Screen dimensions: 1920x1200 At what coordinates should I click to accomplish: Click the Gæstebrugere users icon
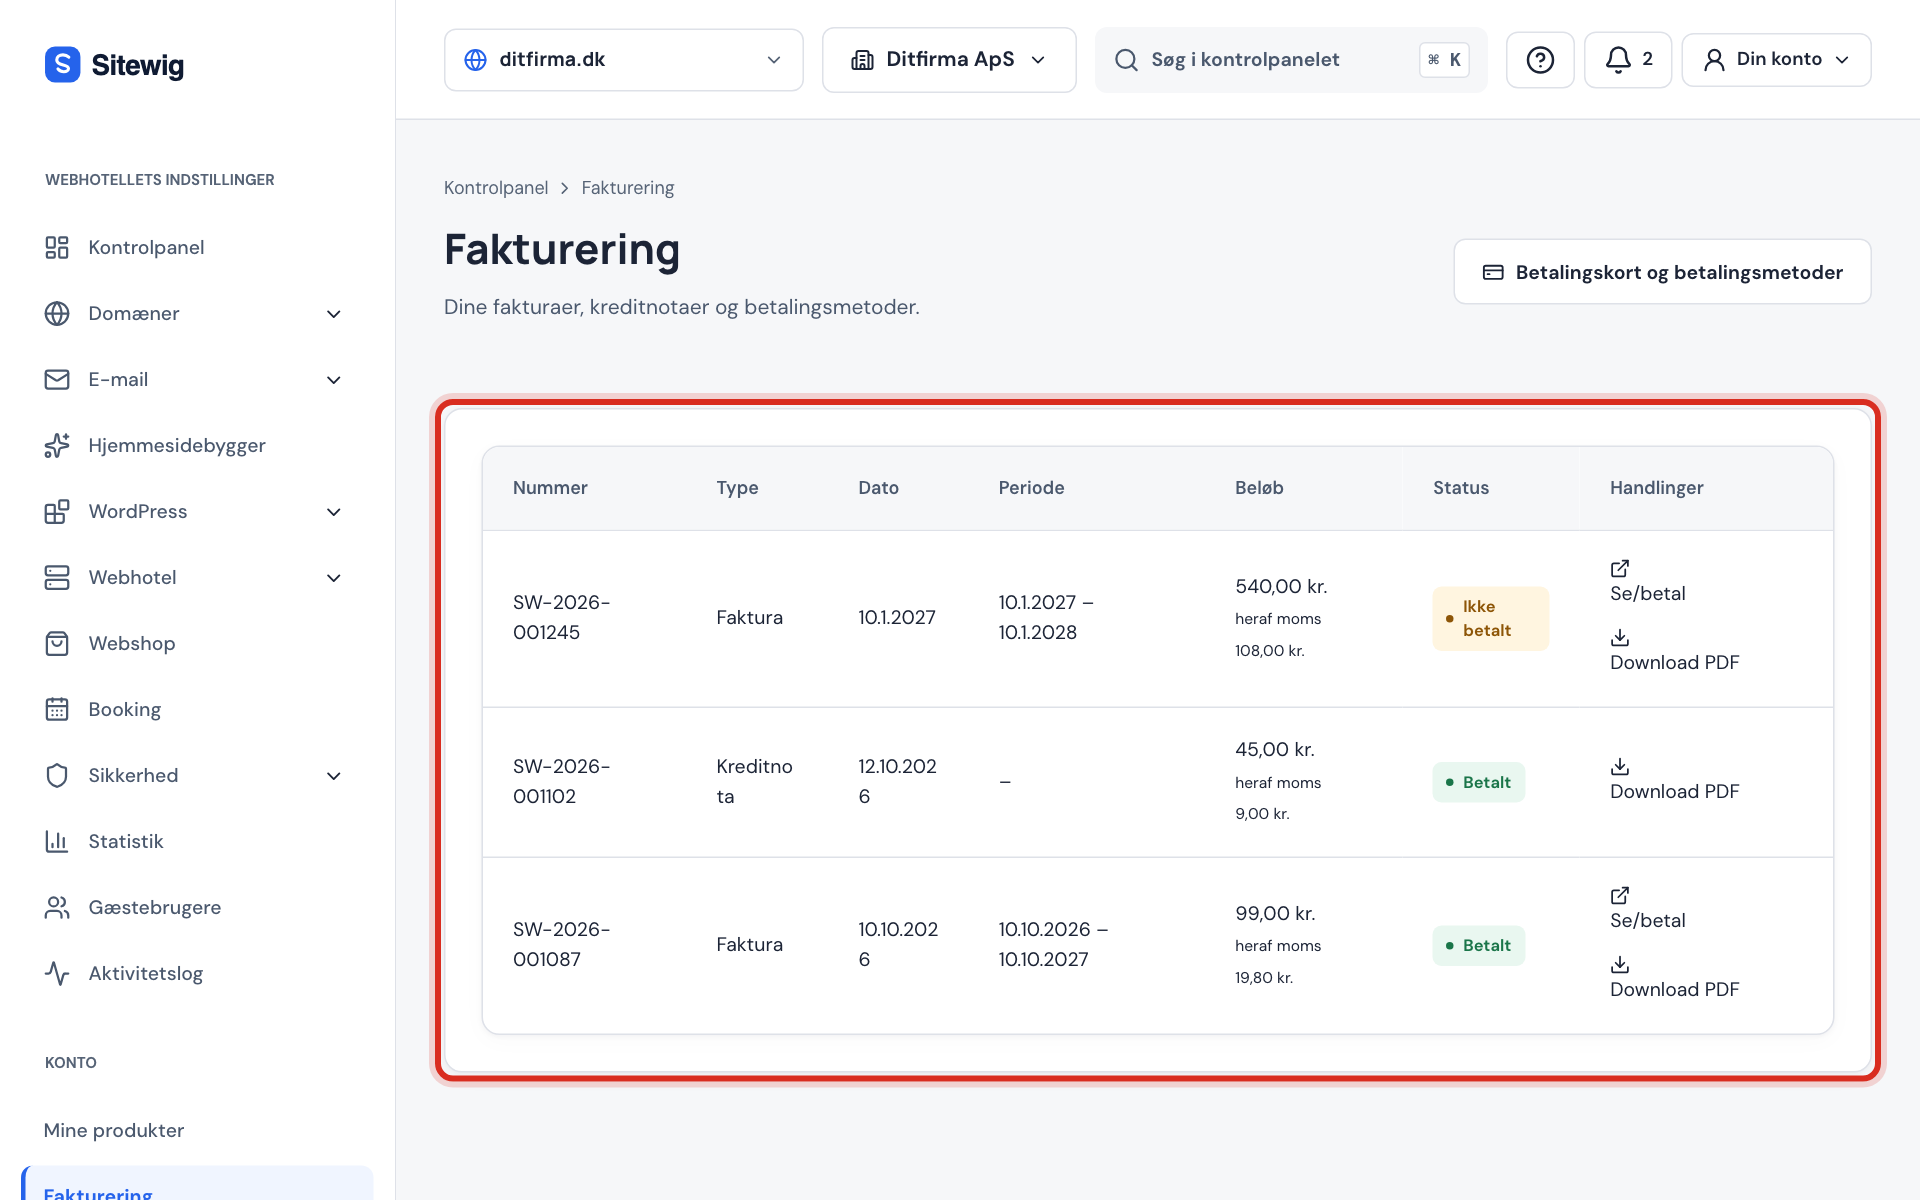click(57, 908)
